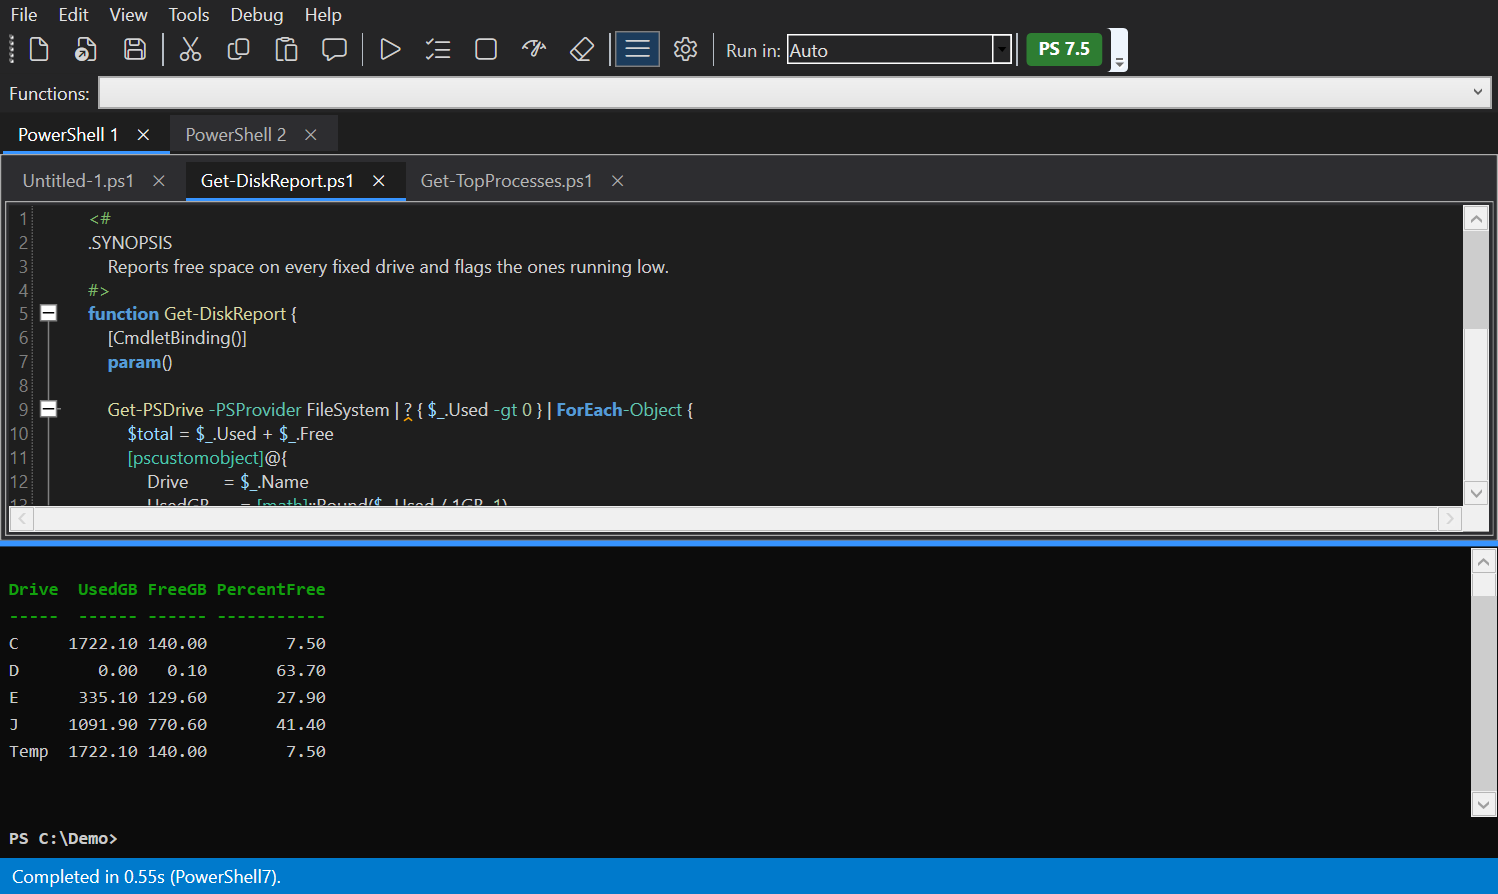The width and height of the screenshot is (1498, 894).
Task: Close the Untitled-1.ps1 file tab
Action: [159, 181]
